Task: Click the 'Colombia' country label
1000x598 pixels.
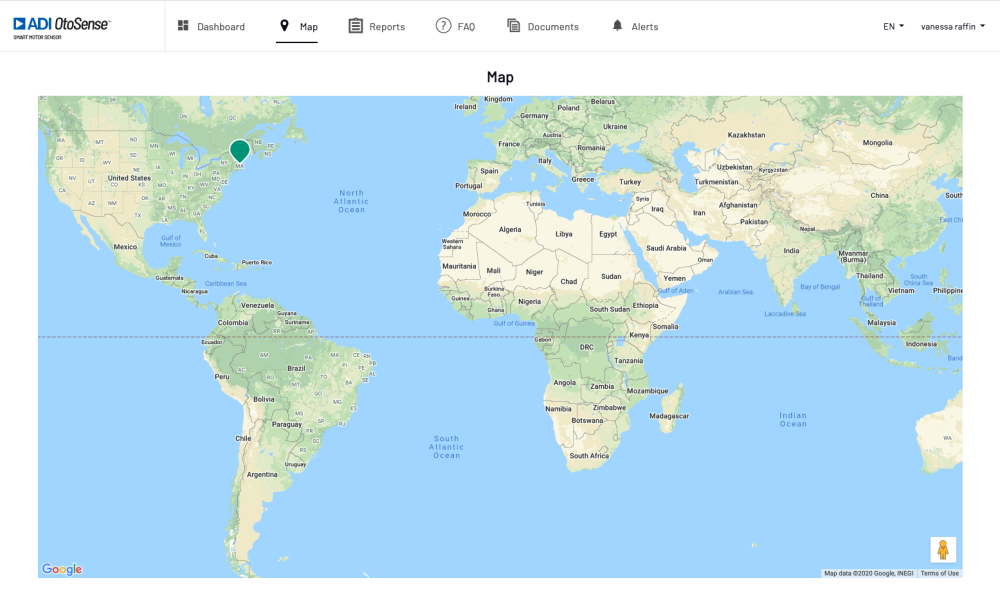Action: pos(233,323)
